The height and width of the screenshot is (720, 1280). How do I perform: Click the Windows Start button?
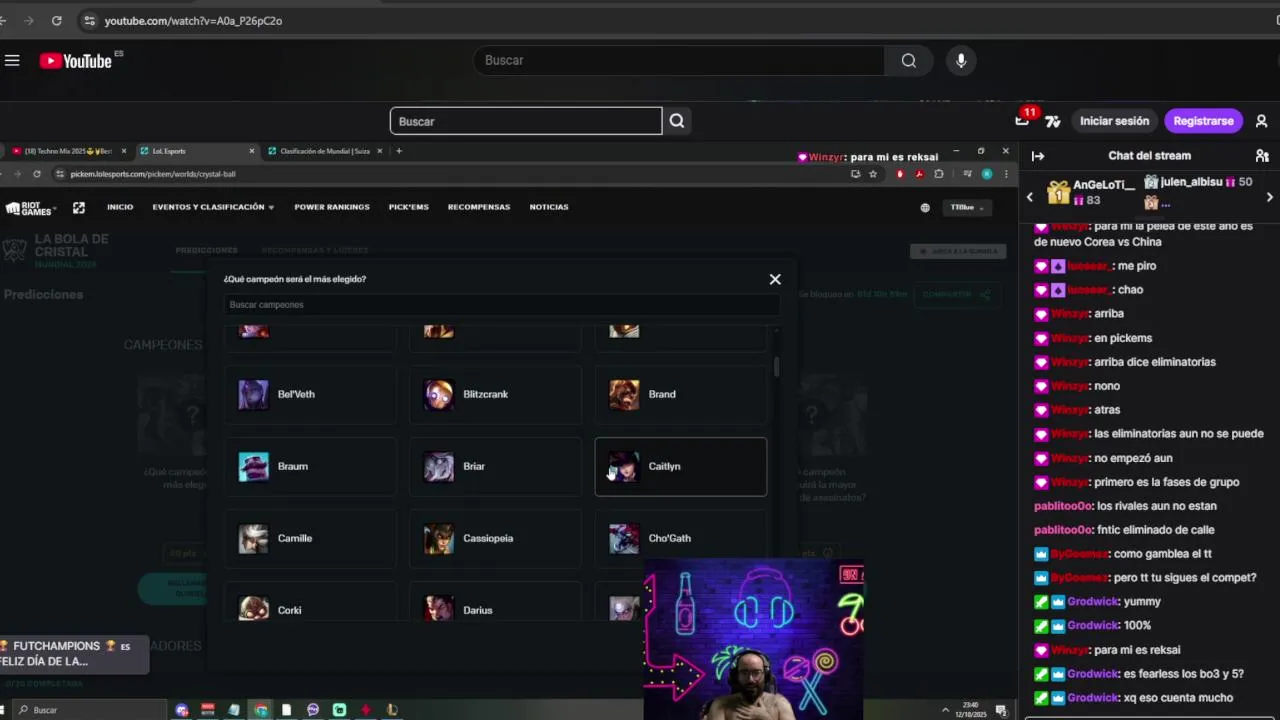pyautogui.click(x=2, y=710)
